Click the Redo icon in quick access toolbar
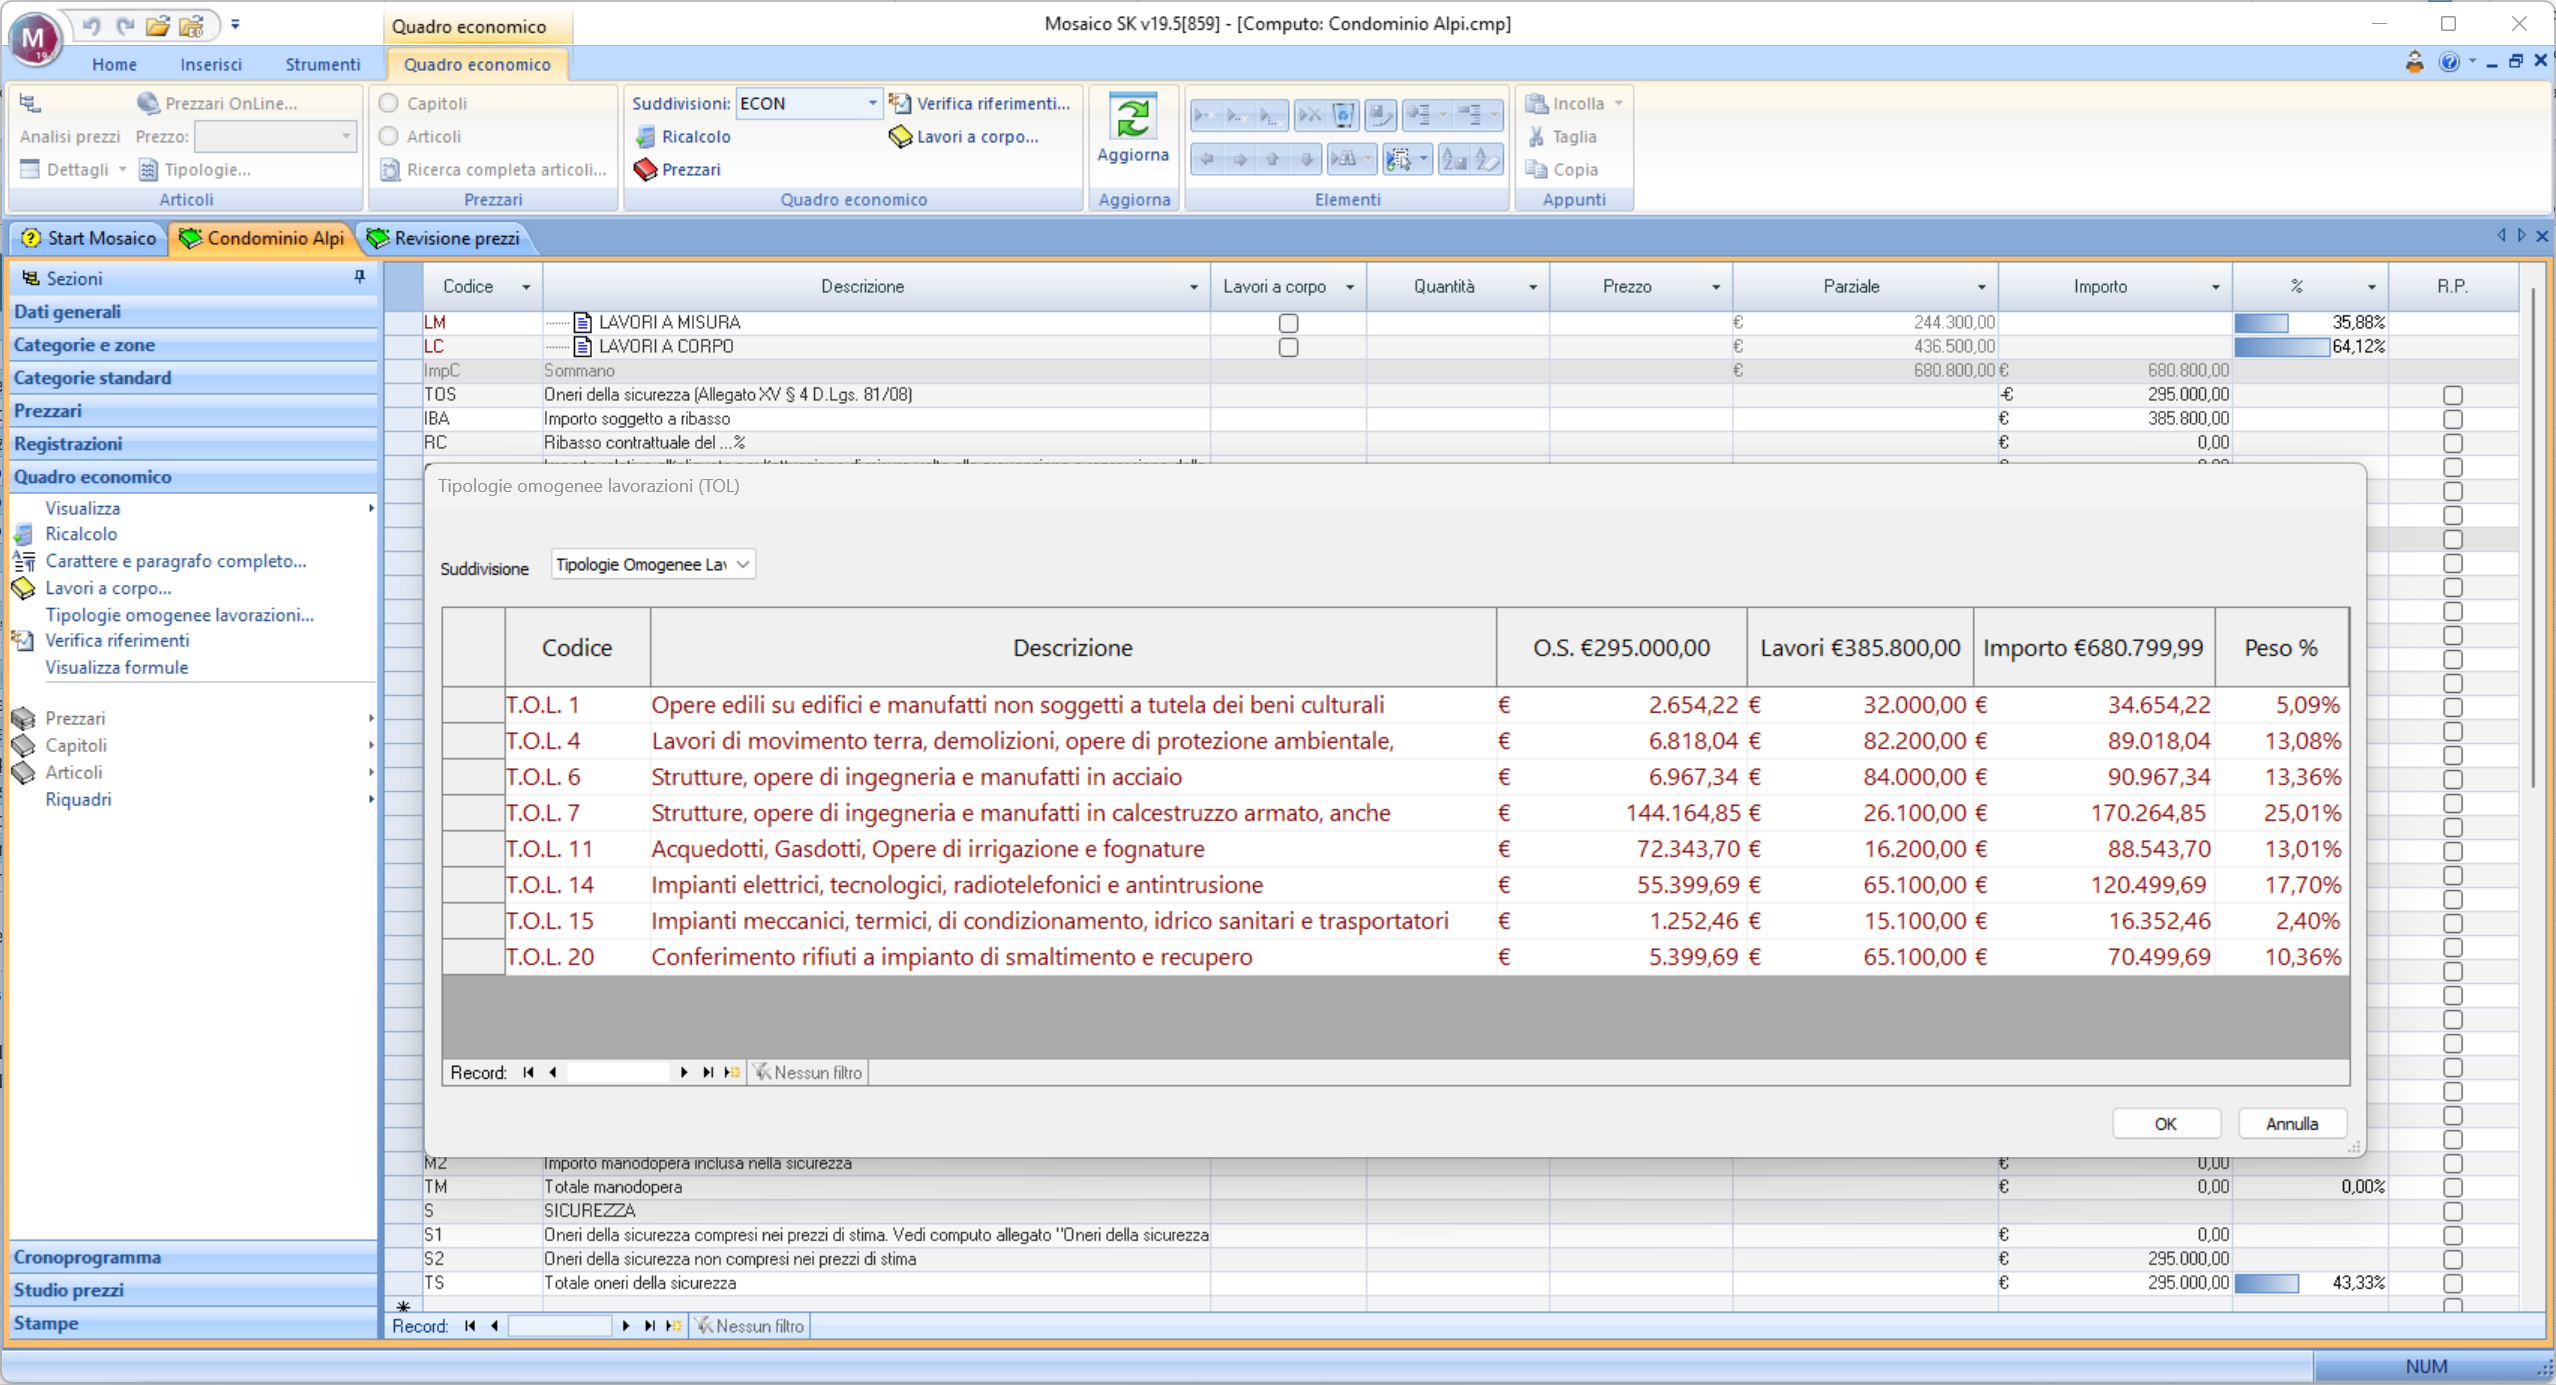The height and width of the screenshot is (1385, 2556). pos(125,25)
